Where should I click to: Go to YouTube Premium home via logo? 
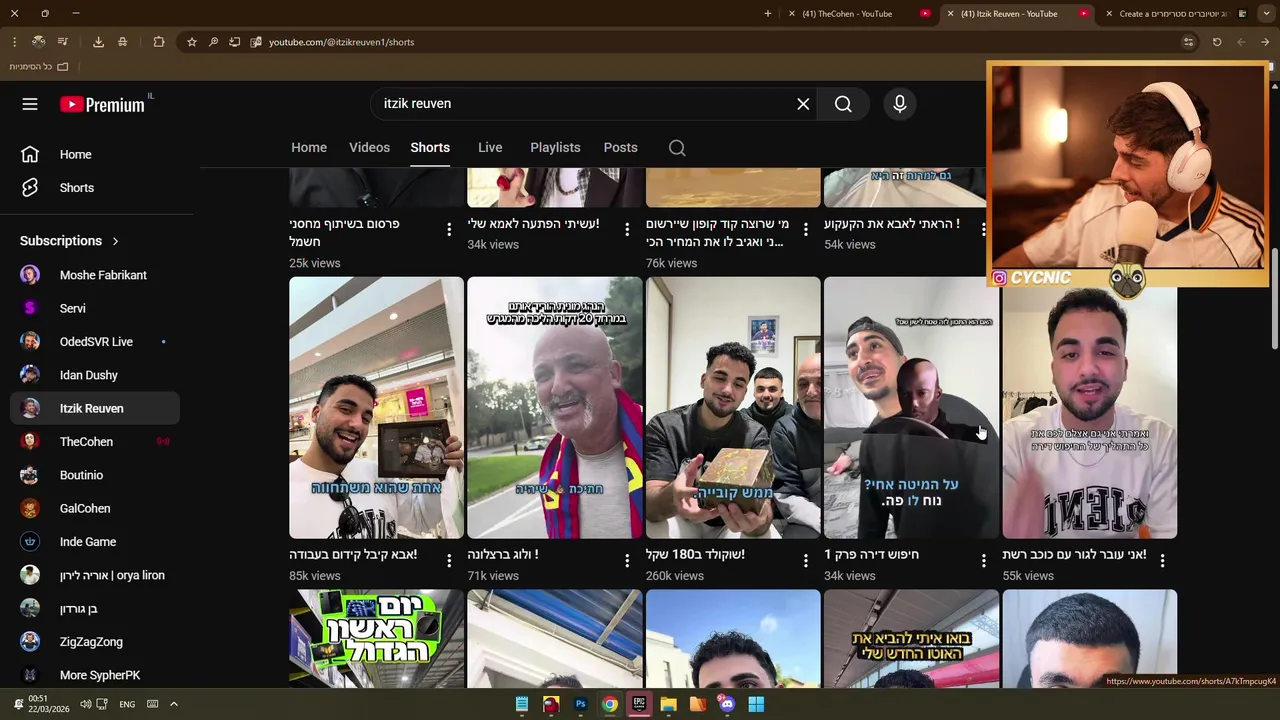102,104
